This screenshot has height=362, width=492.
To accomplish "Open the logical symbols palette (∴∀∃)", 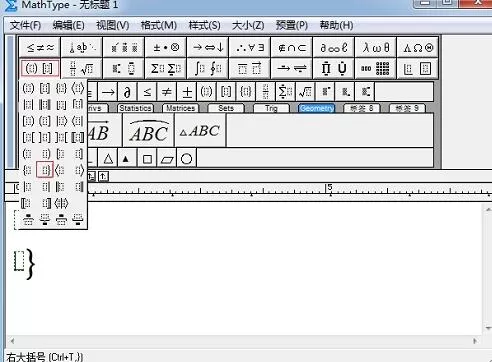I will click(x=250, y=48).
